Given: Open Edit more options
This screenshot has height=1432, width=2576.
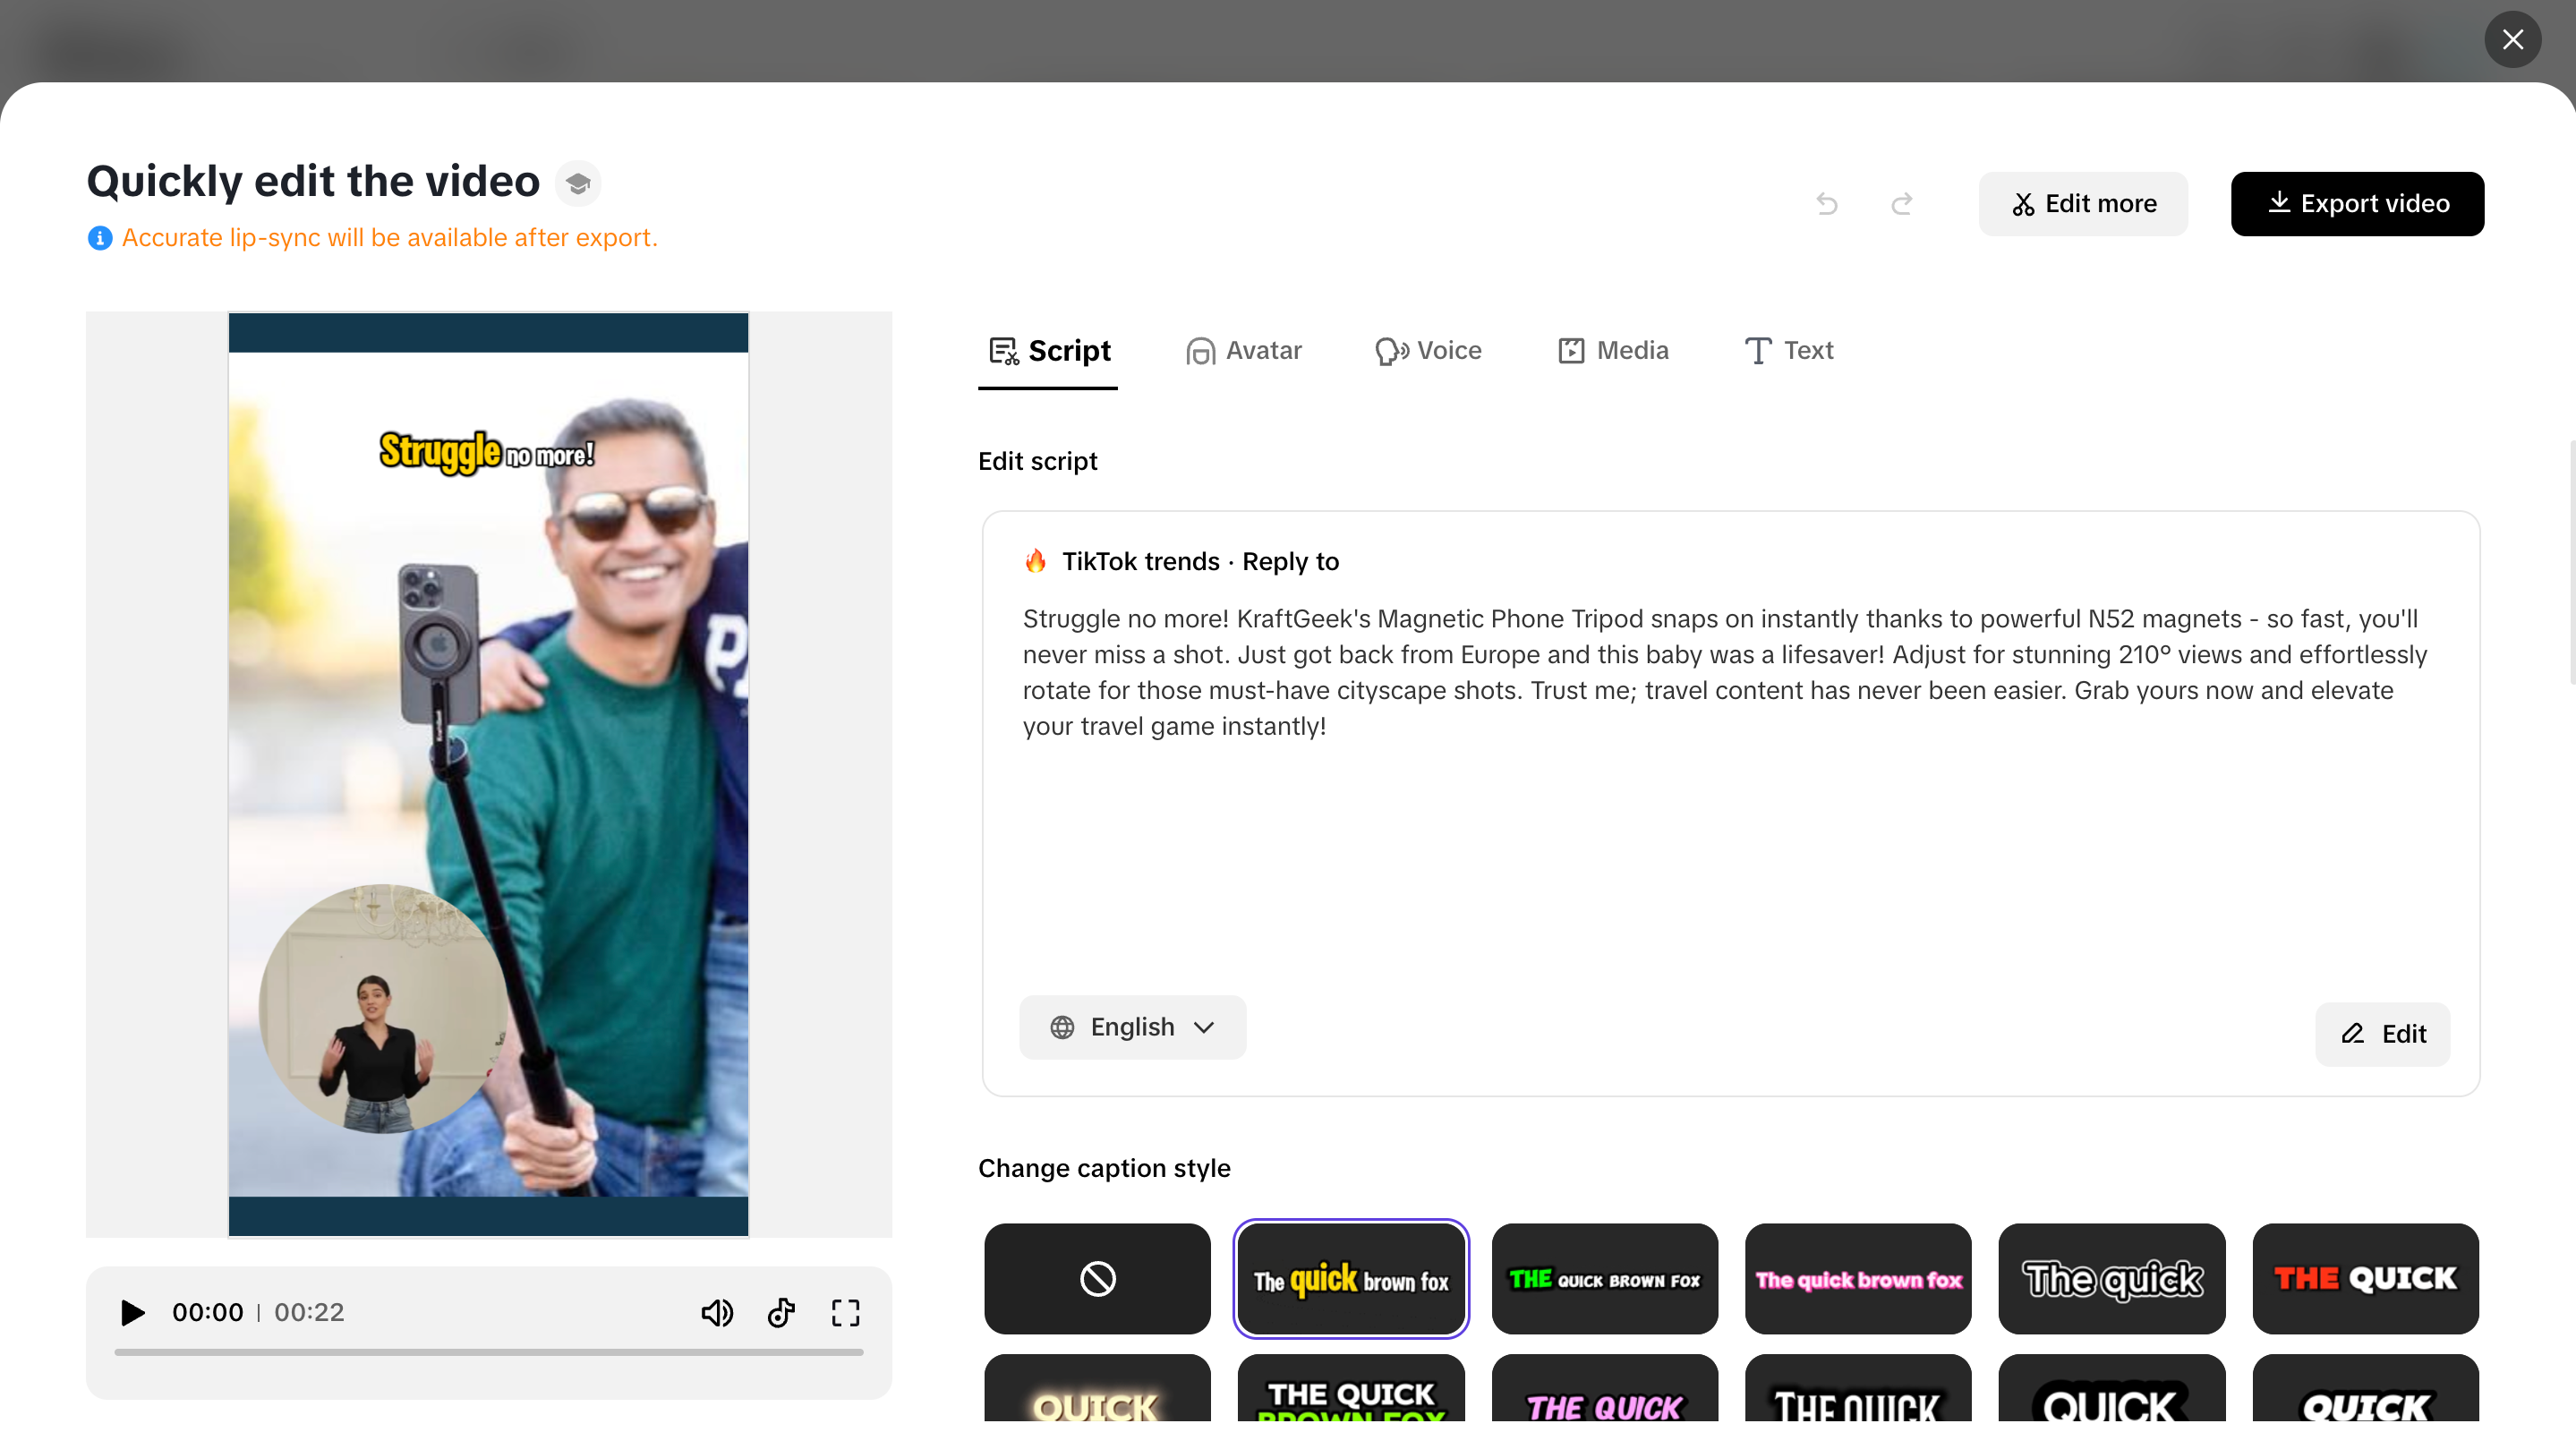Looking at the screenshot, I should tap(2083, 204).
